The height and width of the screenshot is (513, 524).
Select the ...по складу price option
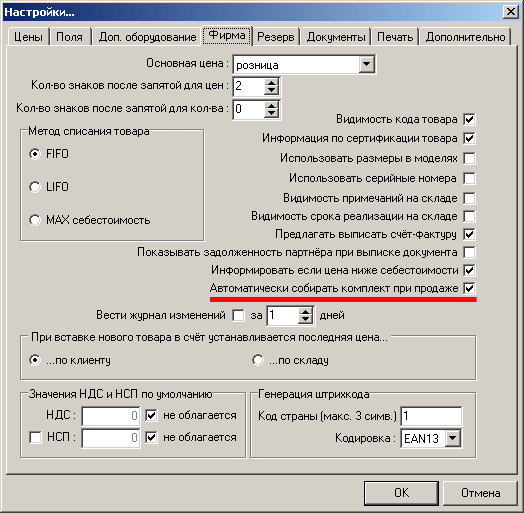258,360
